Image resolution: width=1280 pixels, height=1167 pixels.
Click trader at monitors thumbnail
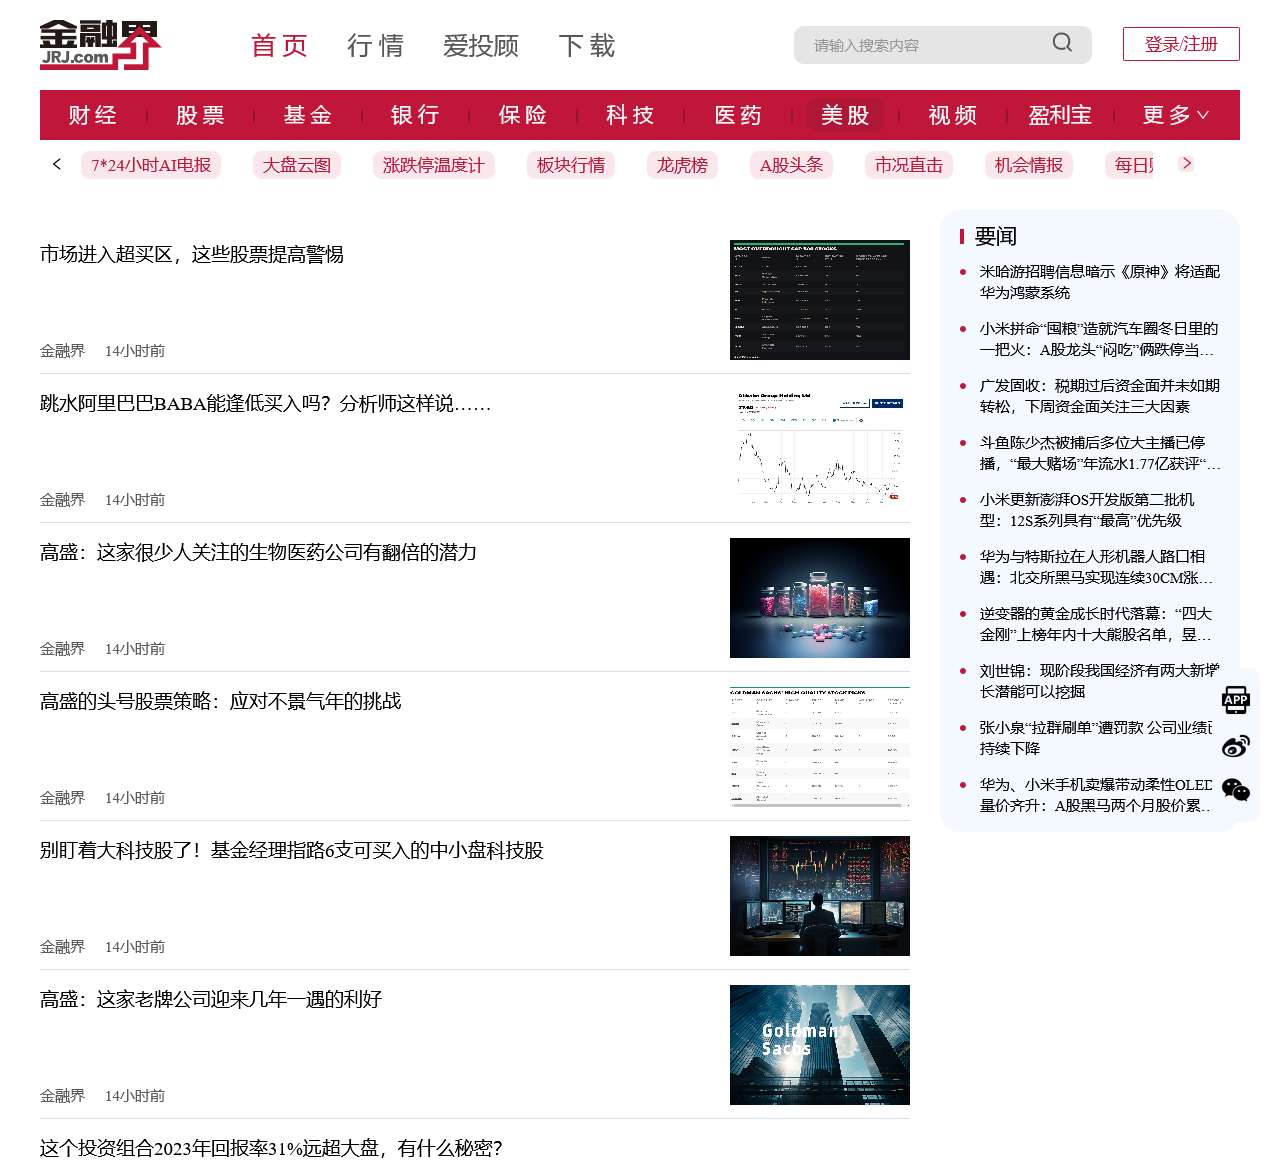820,896
